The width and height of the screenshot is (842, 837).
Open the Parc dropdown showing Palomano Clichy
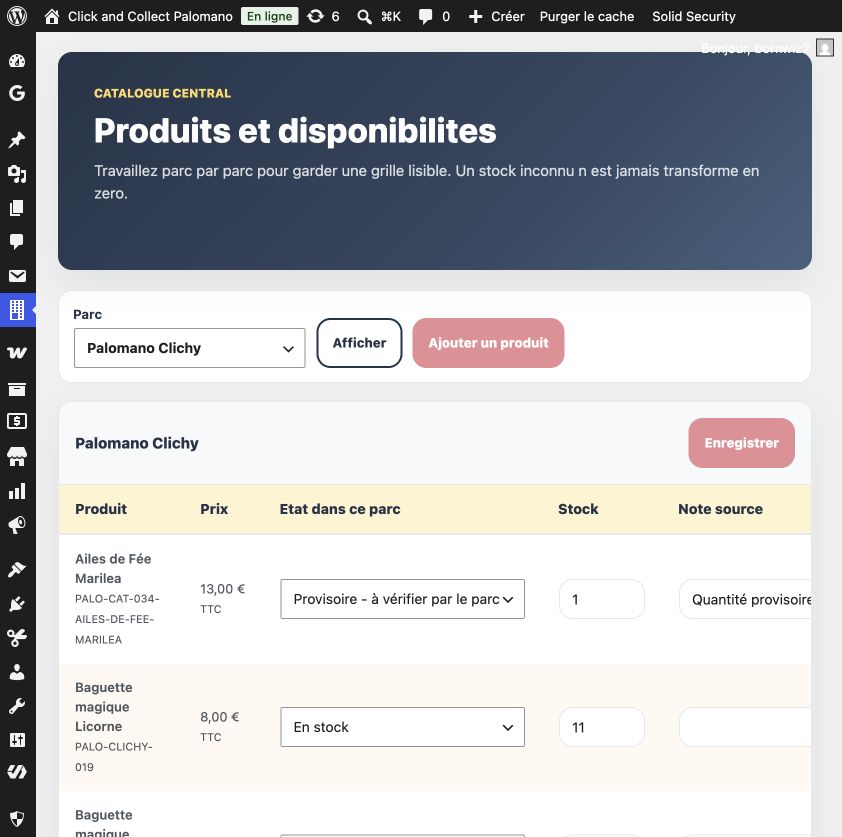[190, 348]
